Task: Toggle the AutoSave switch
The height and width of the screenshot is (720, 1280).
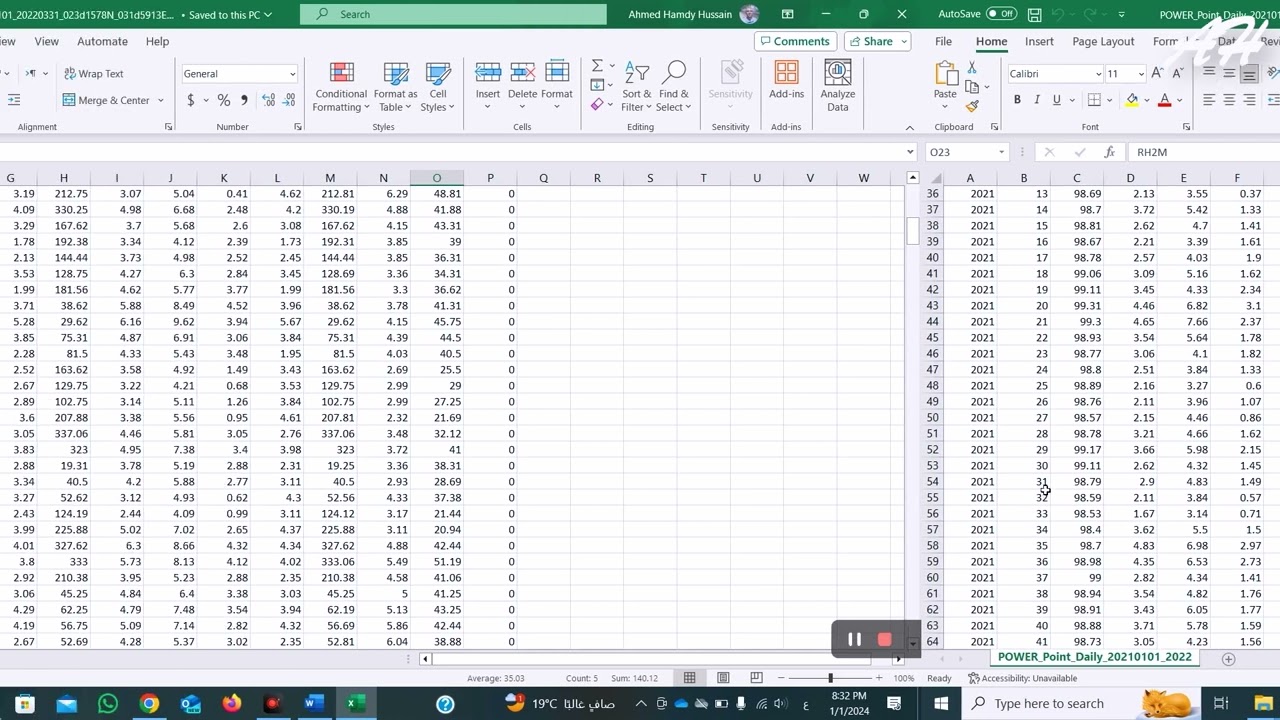Action: pyautogui.click(x=1001, y=14)
